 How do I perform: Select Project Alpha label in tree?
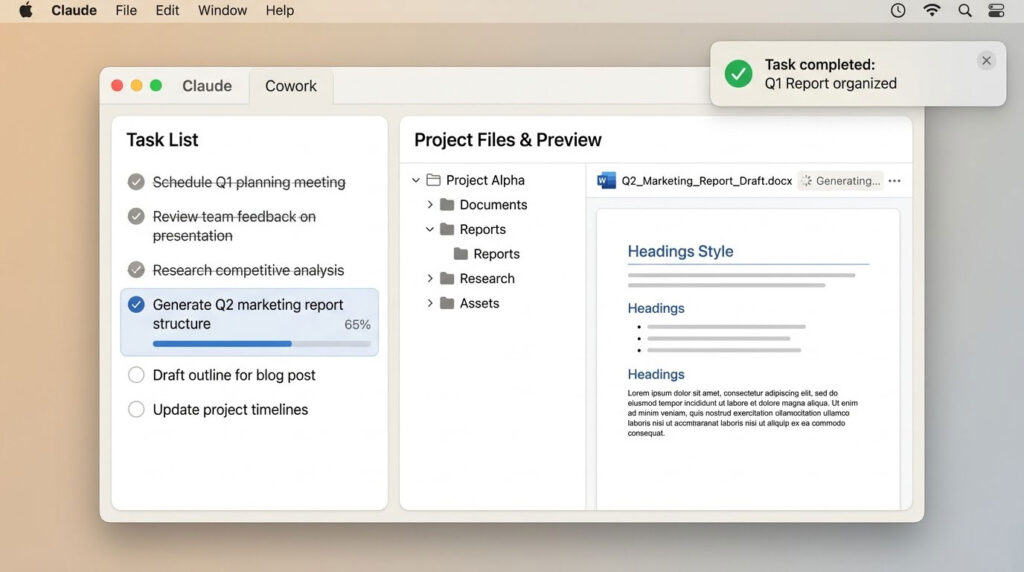click(x=485, y=180)
